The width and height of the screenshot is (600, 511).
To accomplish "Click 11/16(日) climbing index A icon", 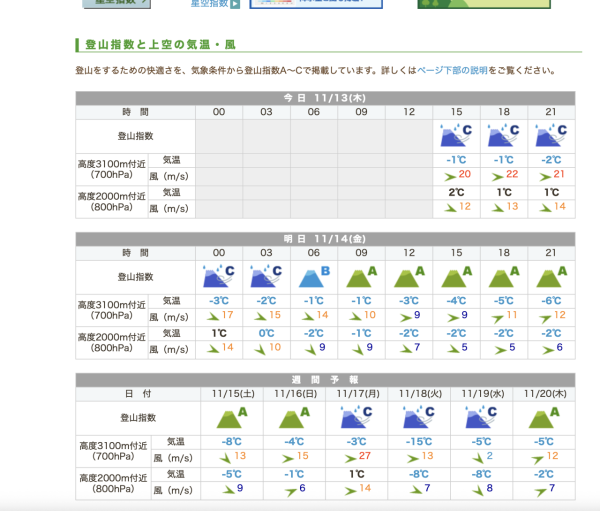I will point(294,417).
